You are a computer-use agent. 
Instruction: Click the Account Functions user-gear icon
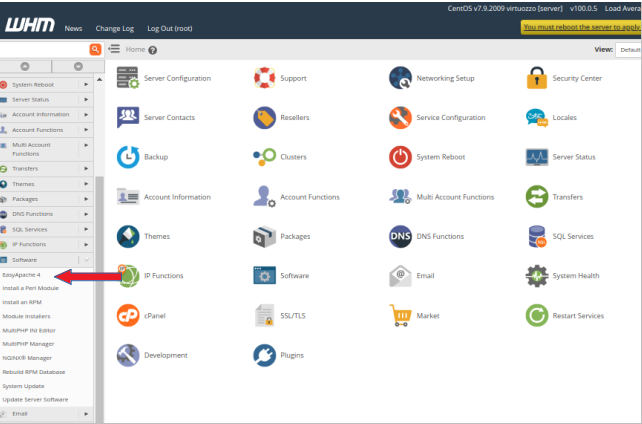[264, 196]
